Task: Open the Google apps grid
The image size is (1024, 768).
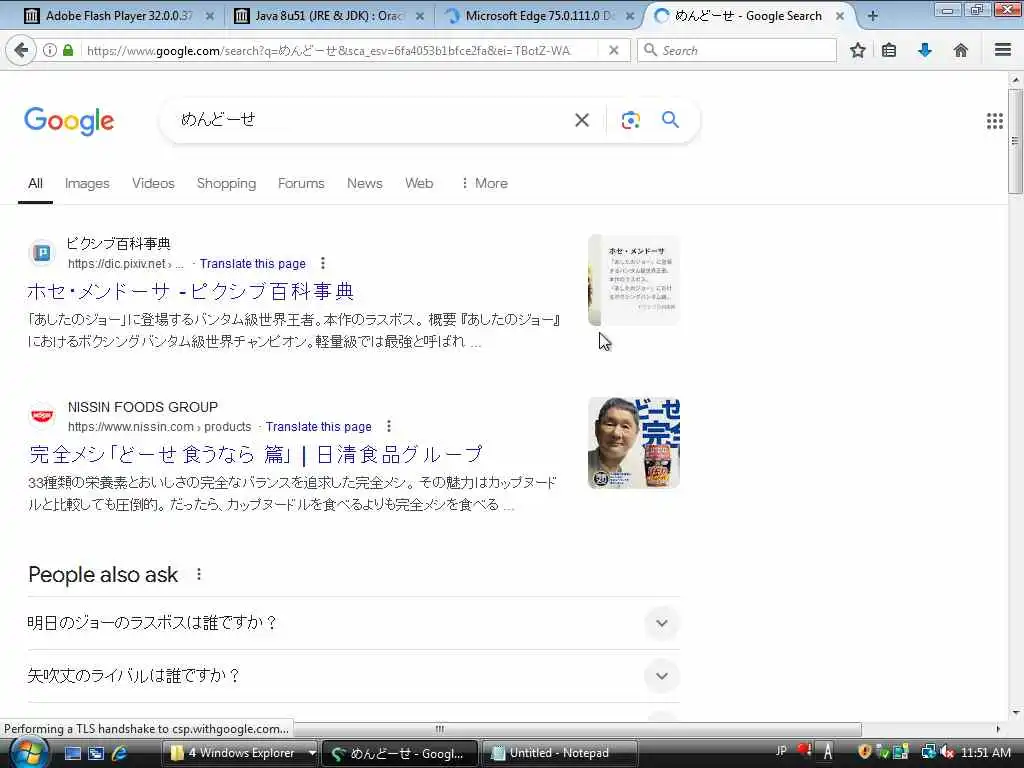Action: pos(995,121)
